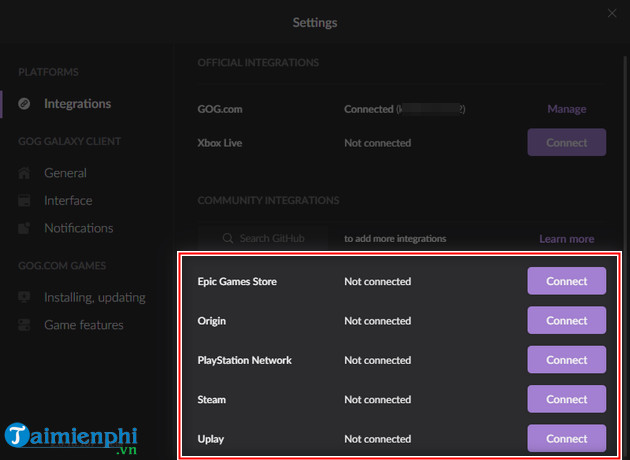Click the Search GitHub field

(263, 238)
